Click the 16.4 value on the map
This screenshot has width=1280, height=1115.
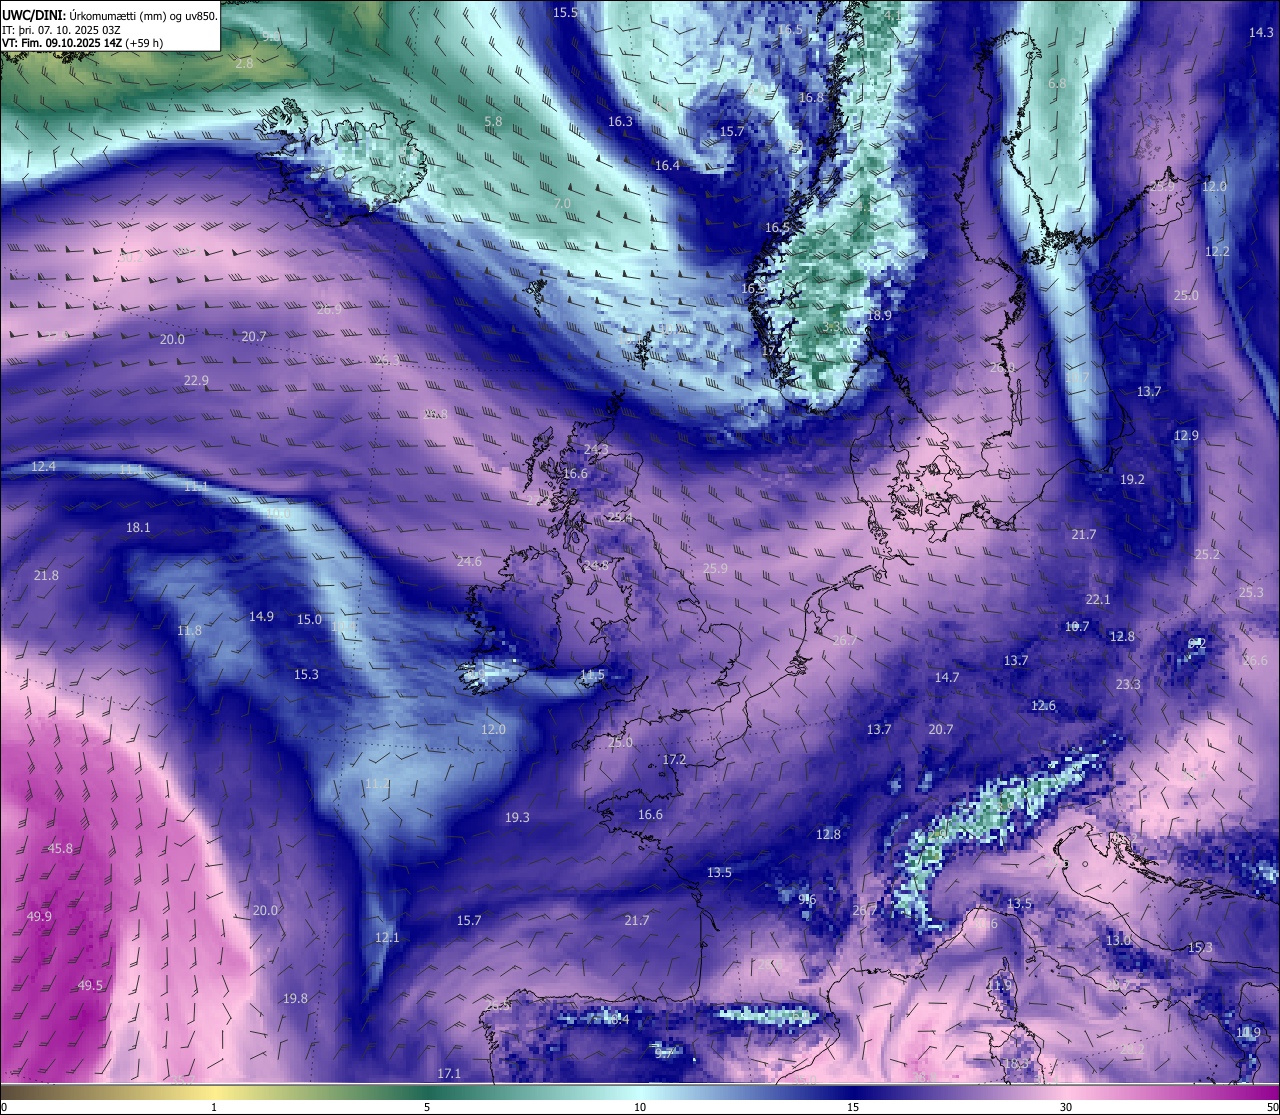667,165
